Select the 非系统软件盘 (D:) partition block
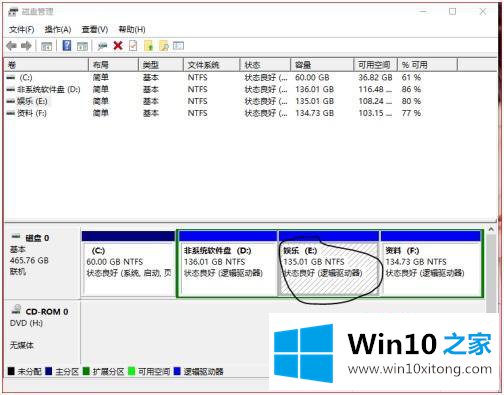This screenshot has width=504, height=395. [228, 263]
